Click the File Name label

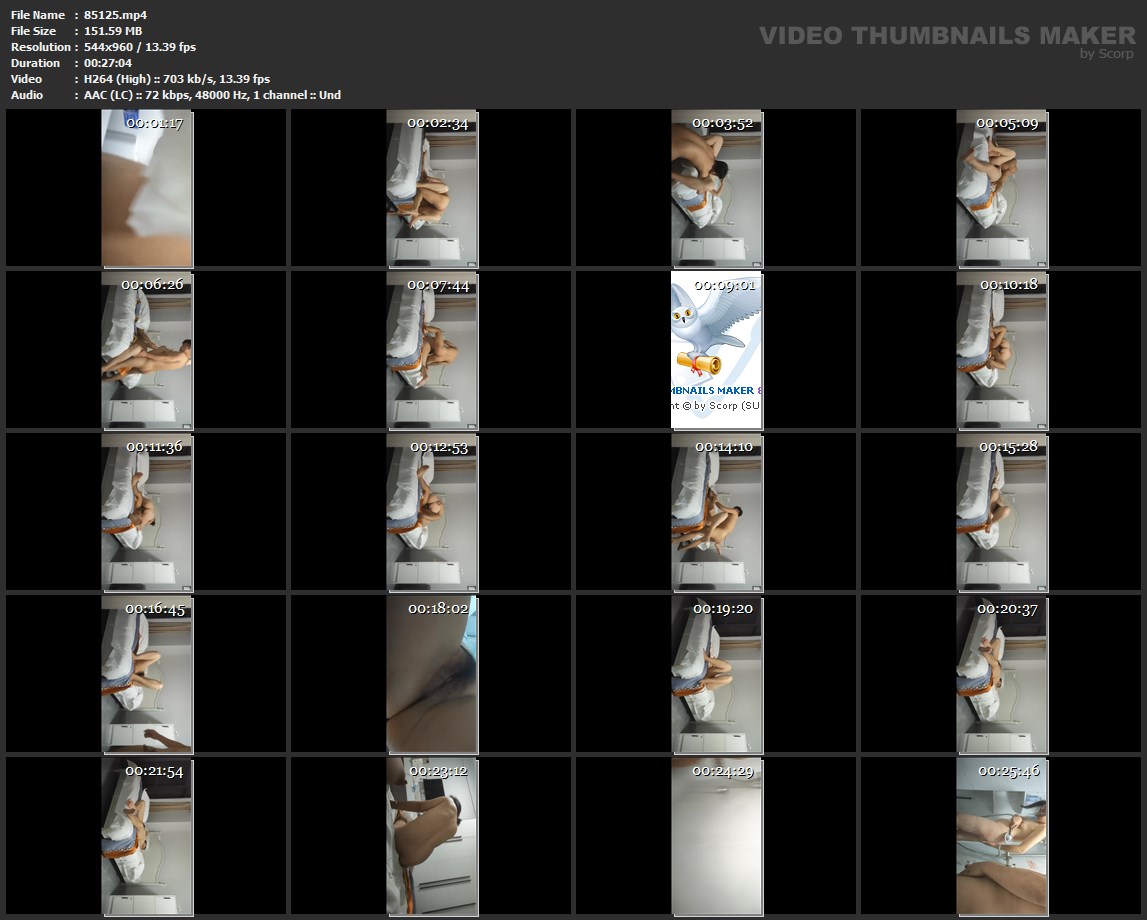(38, 15)
